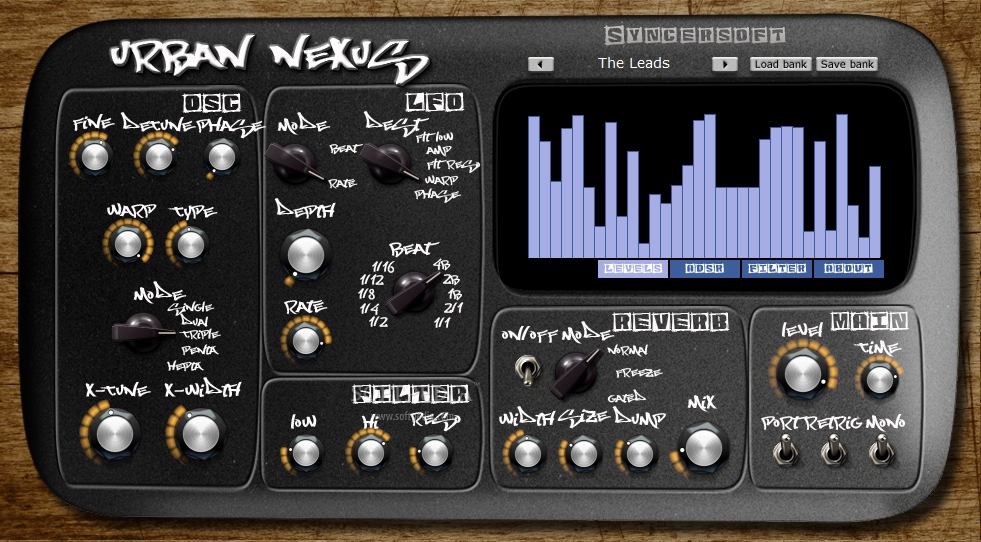Click the Main Time knob
981x542 pixels.
click(879, 379)
